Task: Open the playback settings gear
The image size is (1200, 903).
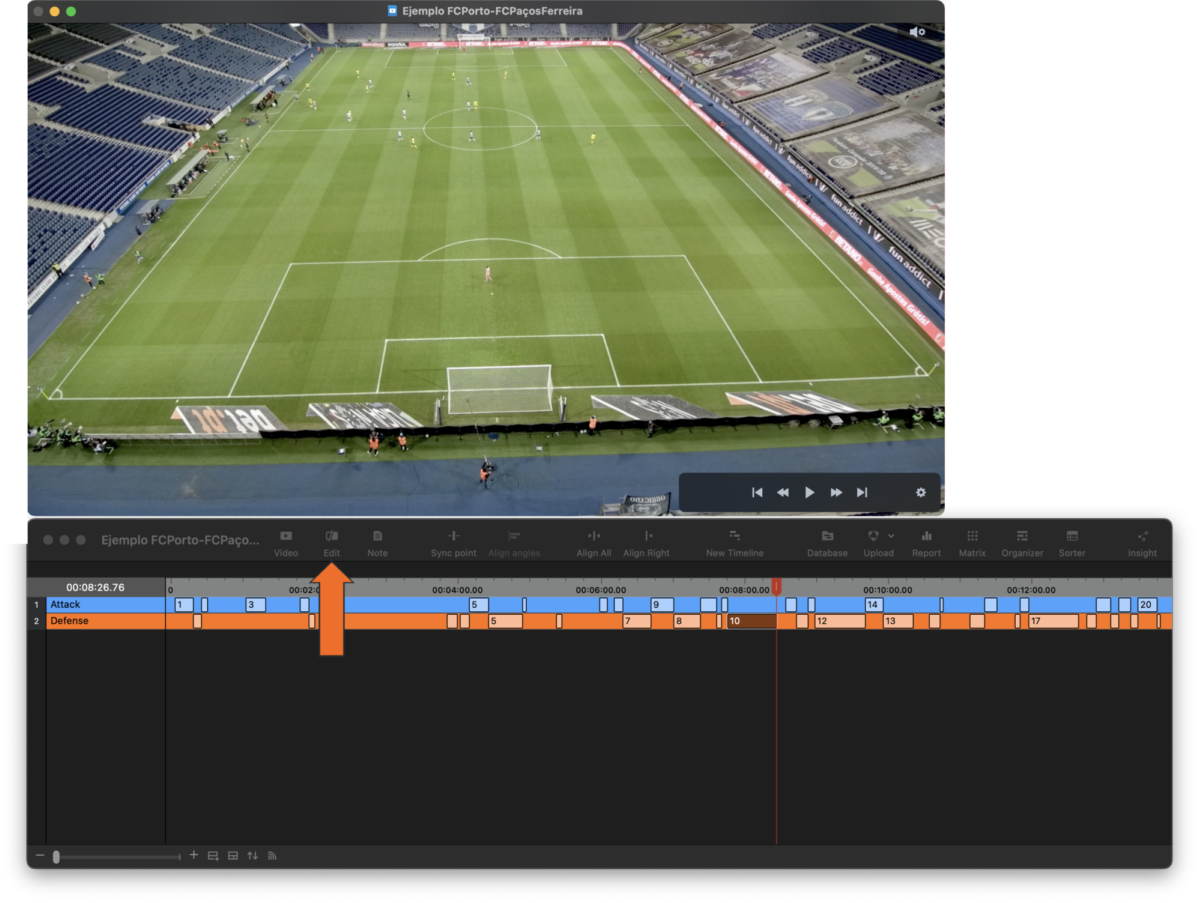Action: click(920, 491)
